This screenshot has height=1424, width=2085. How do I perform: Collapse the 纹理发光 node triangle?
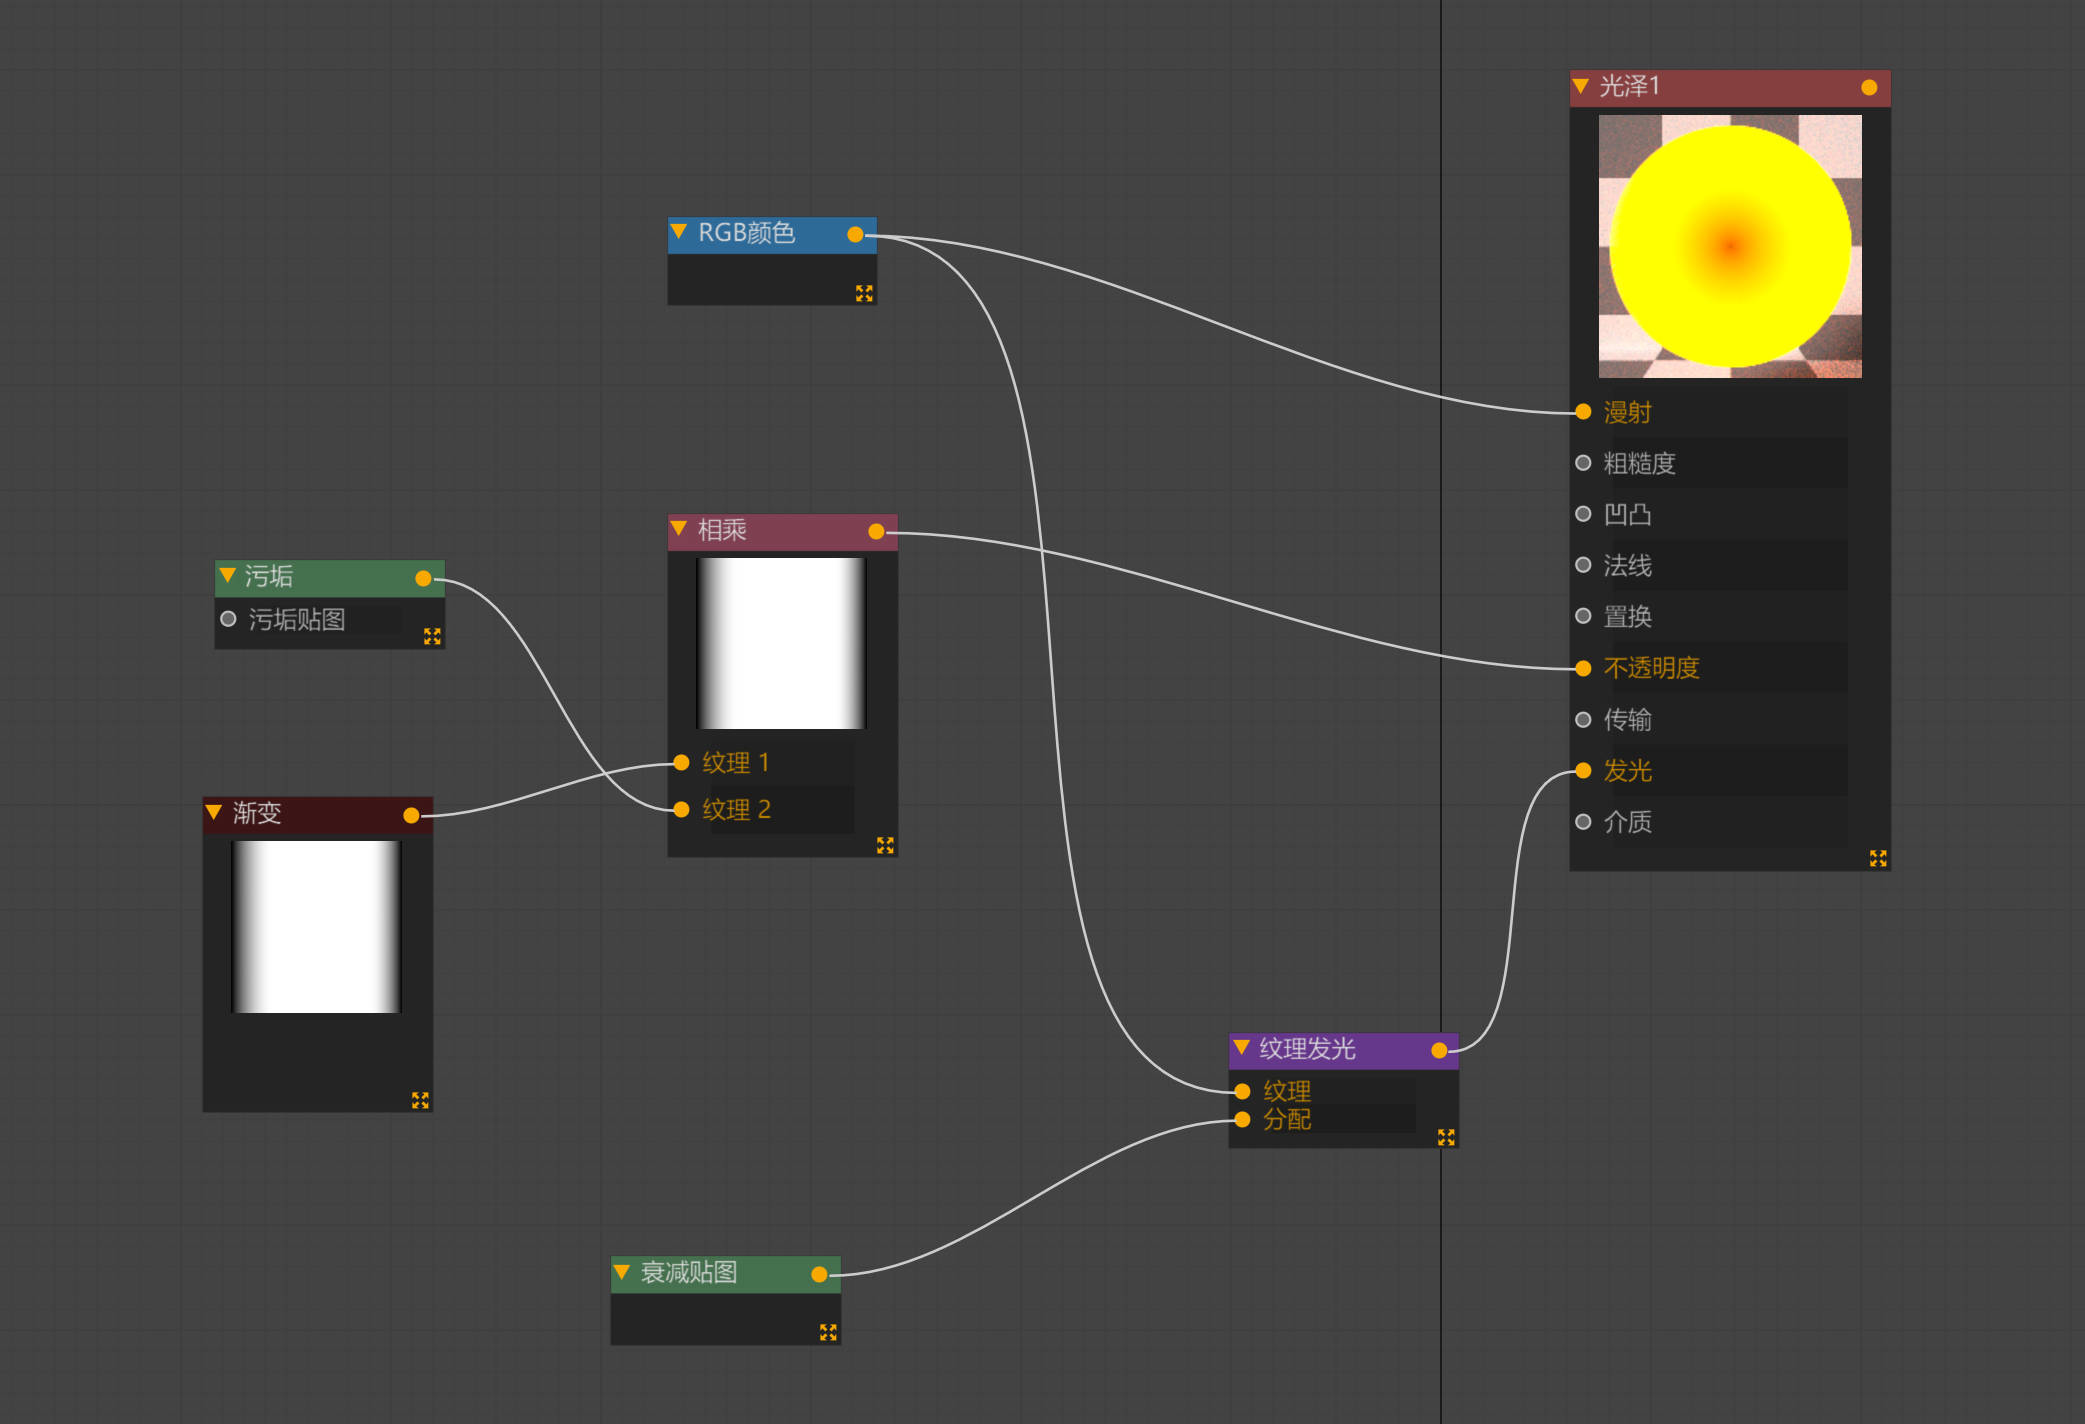[1242, 1048]
